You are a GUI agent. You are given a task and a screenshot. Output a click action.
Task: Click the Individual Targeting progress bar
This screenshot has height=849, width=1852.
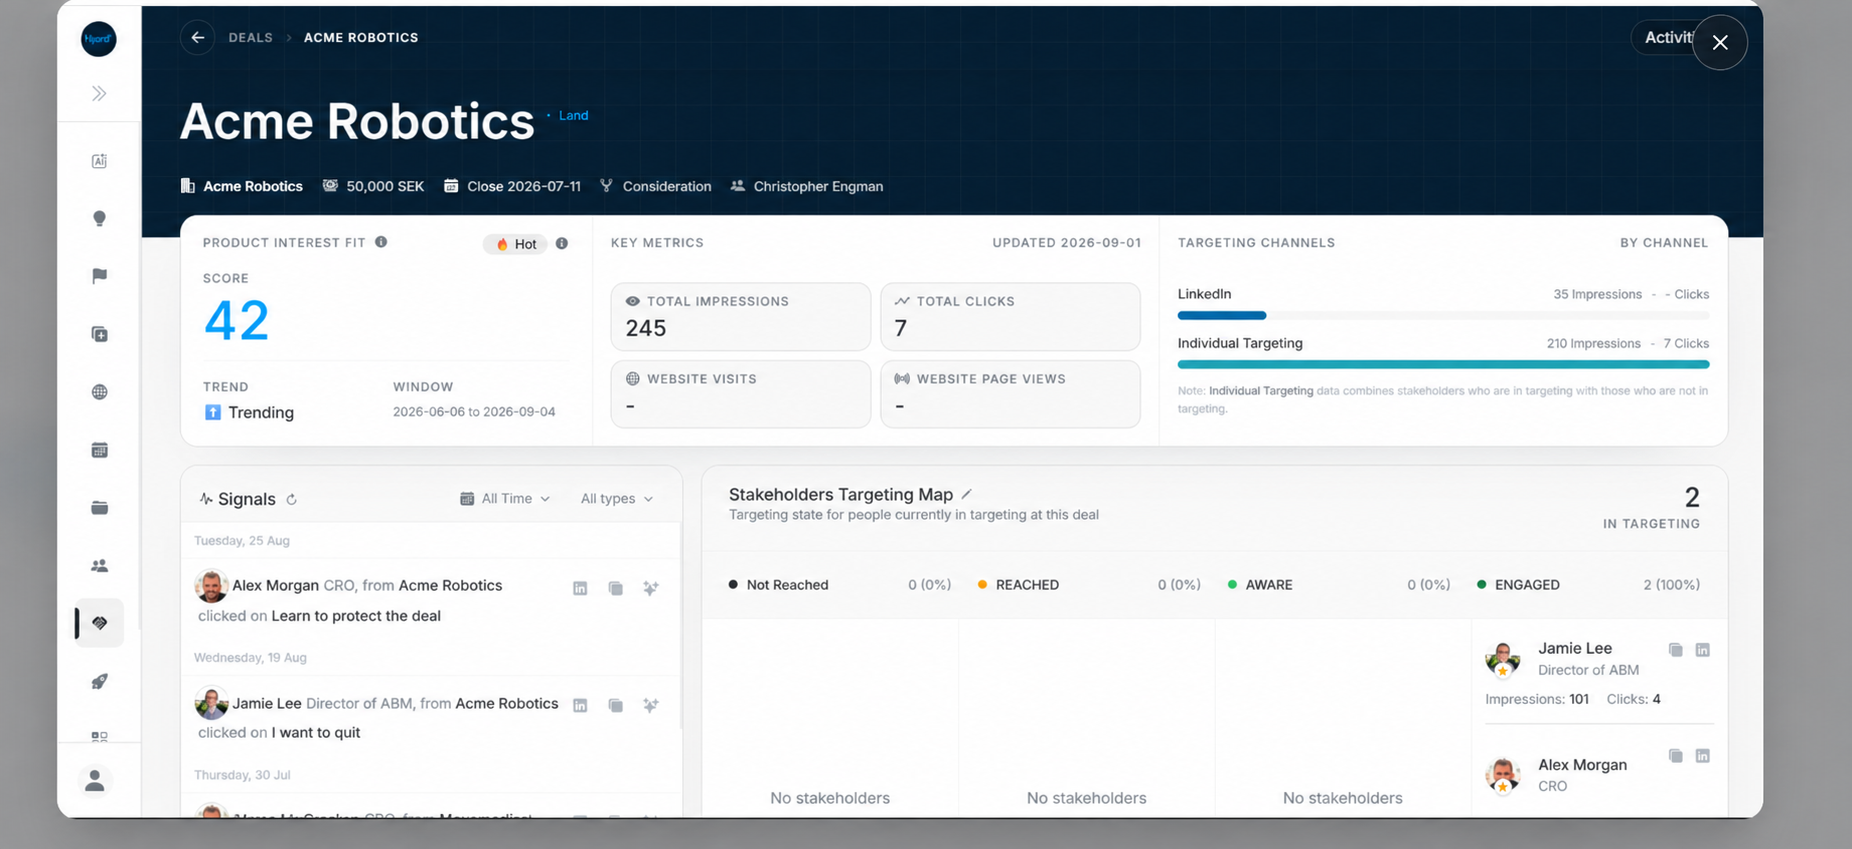pos(1443,365)
